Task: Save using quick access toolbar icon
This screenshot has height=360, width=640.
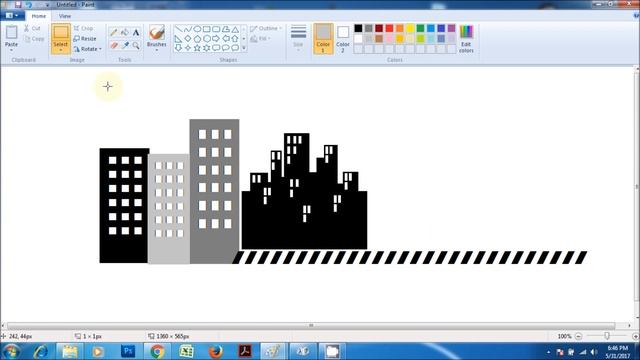Action: (x=18, y=5)
